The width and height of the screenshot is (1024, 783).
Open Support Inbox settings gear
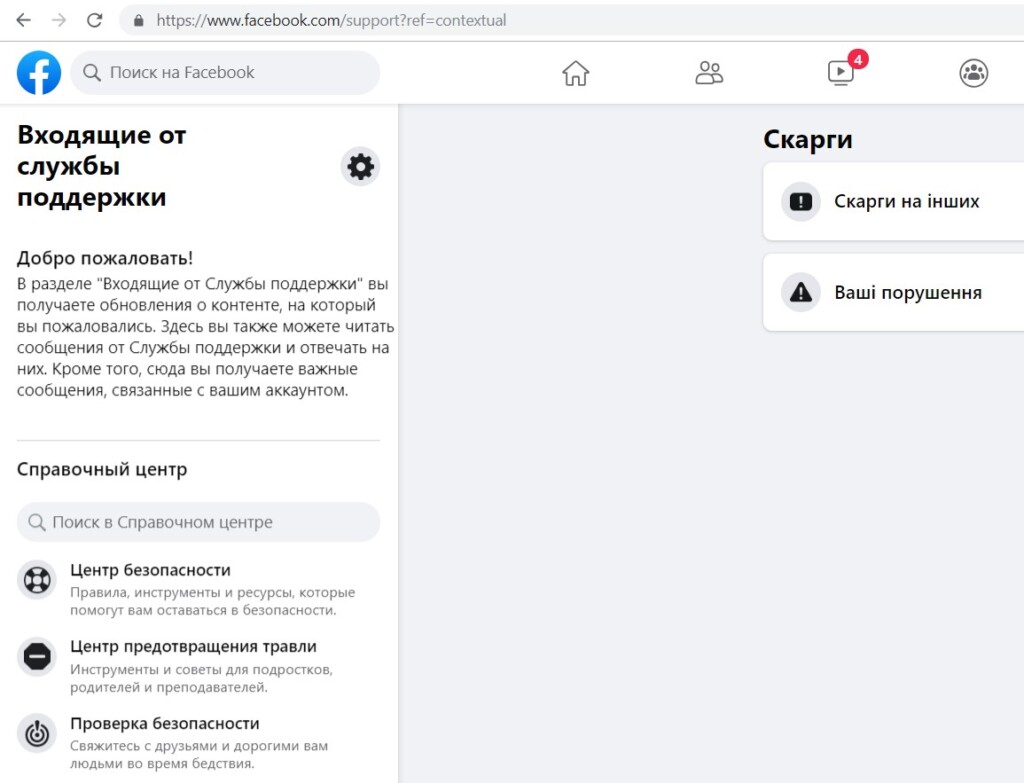(x=360, y=166)
